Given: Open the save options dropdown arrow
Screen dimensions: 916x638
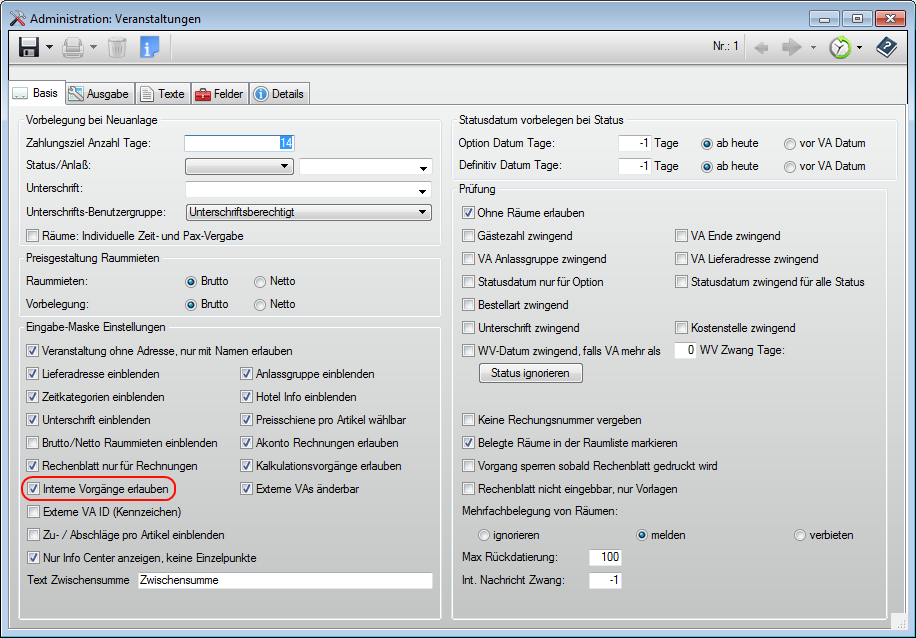Looking at the screenshot, I should (x=49, y=47).
